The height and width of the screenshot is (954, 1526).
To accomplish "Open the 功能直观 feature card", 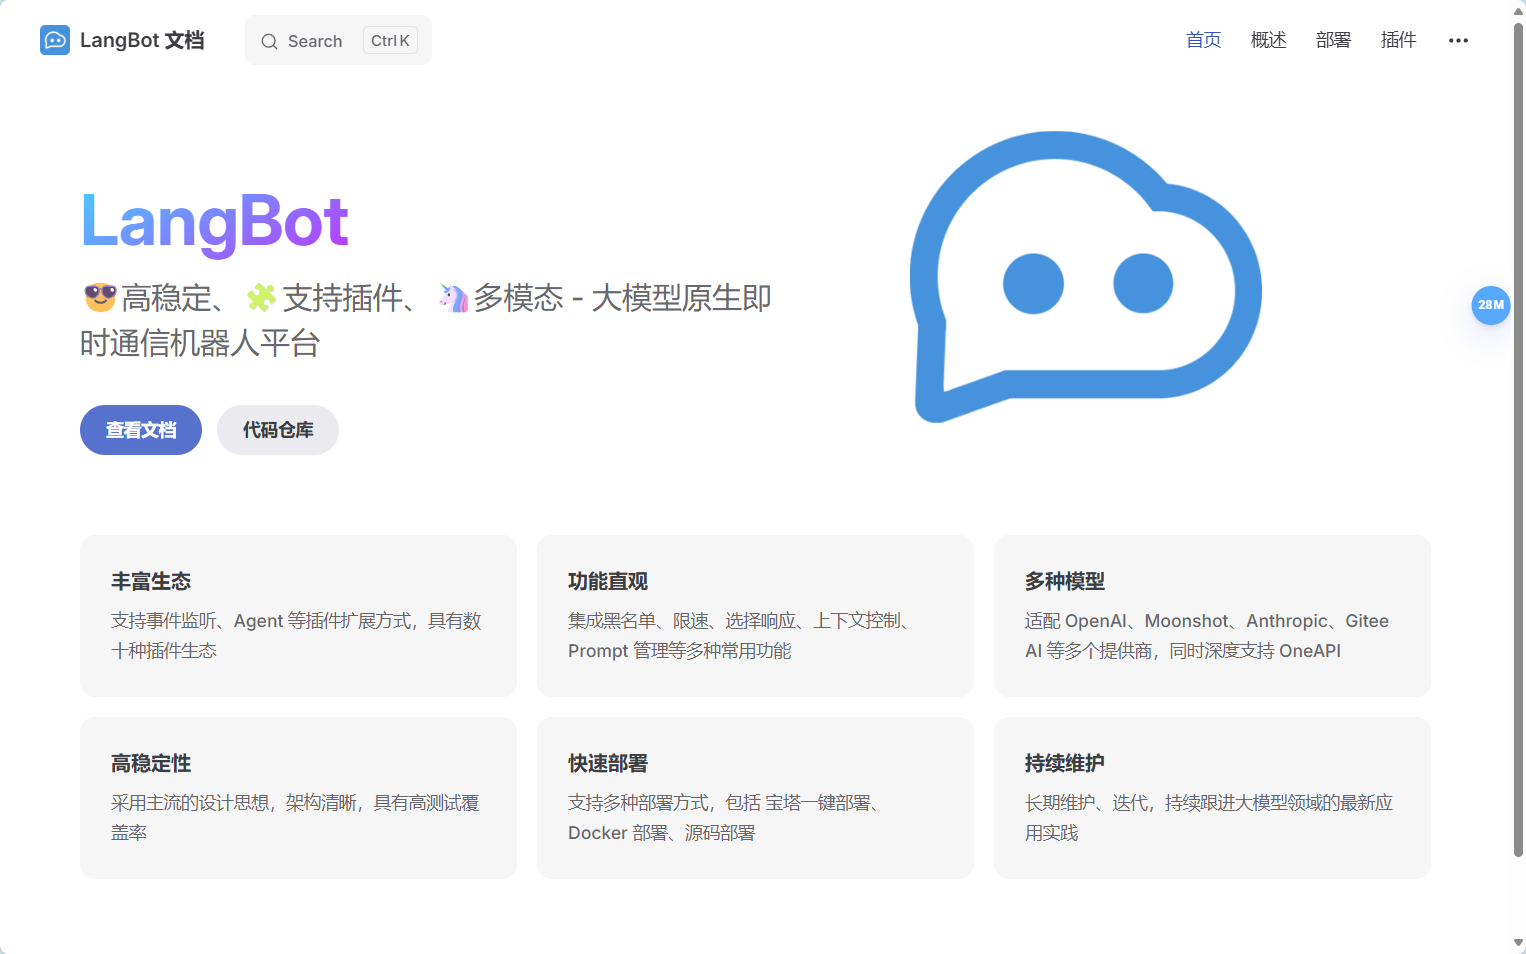I will click(x=755, y=616).
